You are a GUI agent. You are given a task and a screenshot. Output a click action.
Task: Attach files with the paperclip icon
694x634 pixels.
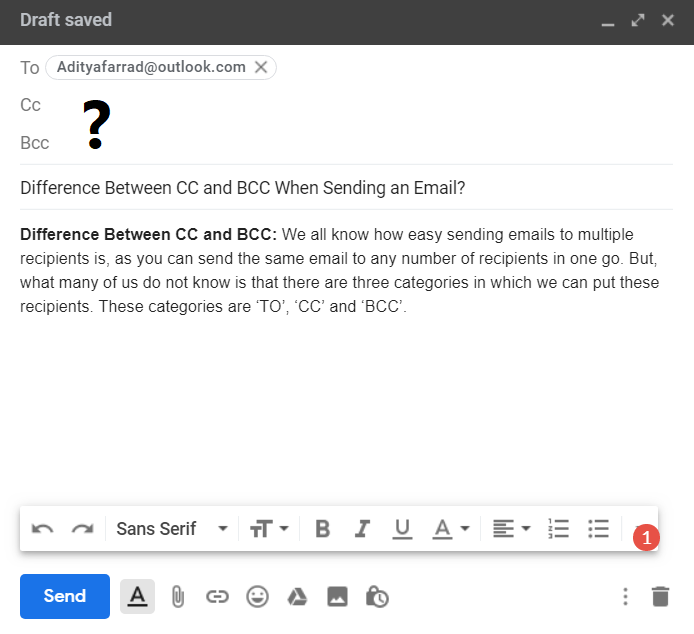177,597
